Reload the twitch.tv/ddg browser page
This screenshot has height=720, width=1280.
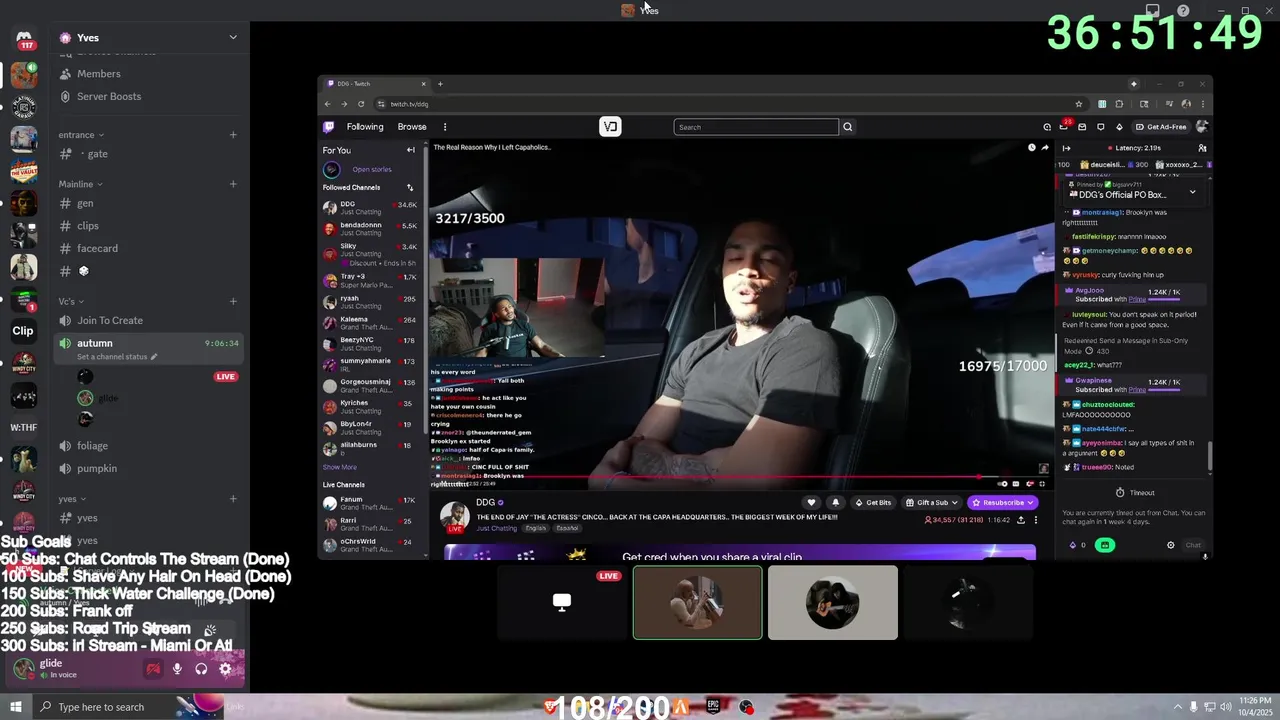pyautogui.click(x=361, y=104)
